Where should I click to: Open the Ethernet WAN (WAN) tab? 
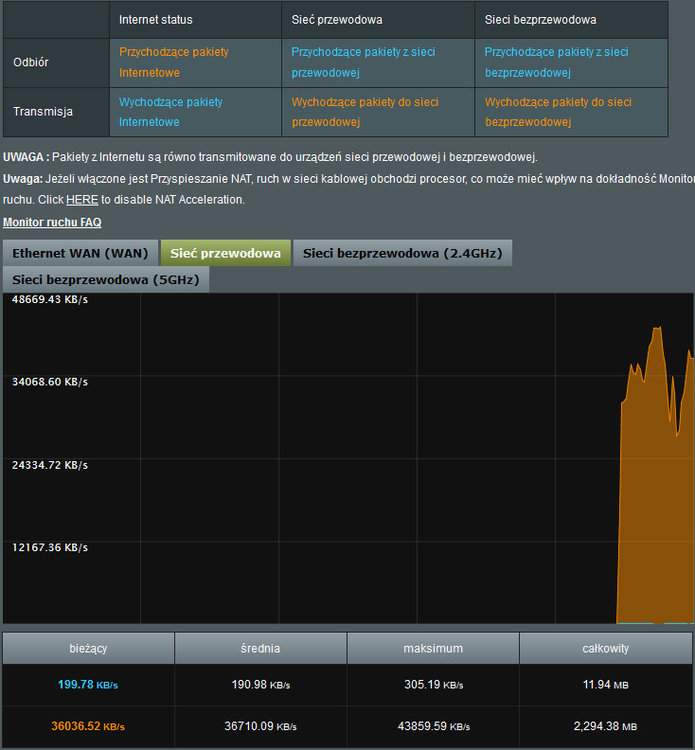pyautogui.click(x=80, y=253)
